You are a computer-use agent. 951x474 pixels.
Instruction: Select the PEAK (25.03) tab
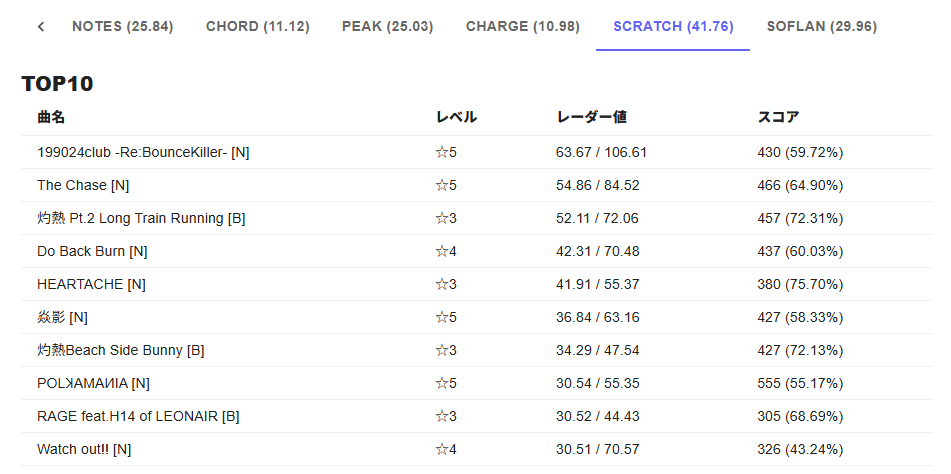387,26
